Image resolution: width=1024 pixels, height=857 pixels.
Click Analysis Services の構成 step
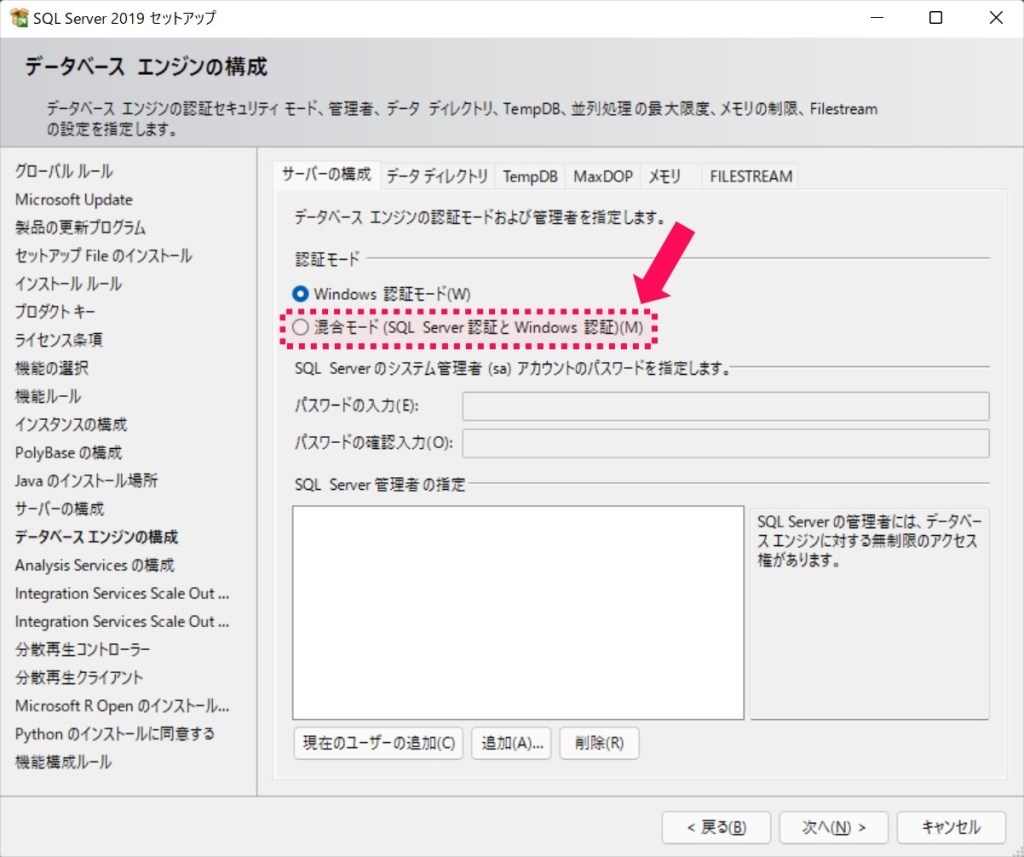[x=95, y=565]
